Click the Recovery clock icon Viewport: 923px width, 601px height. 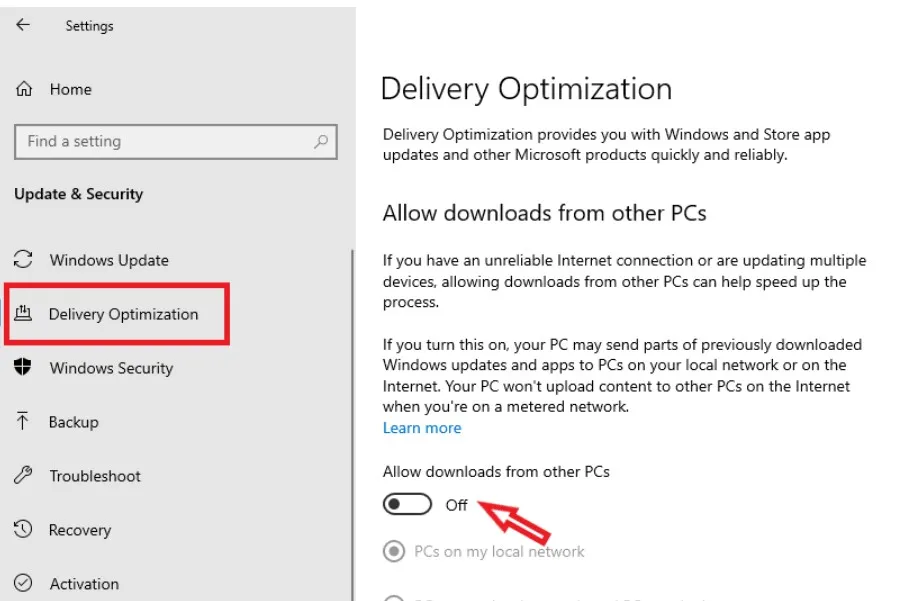tap(24, 530)
